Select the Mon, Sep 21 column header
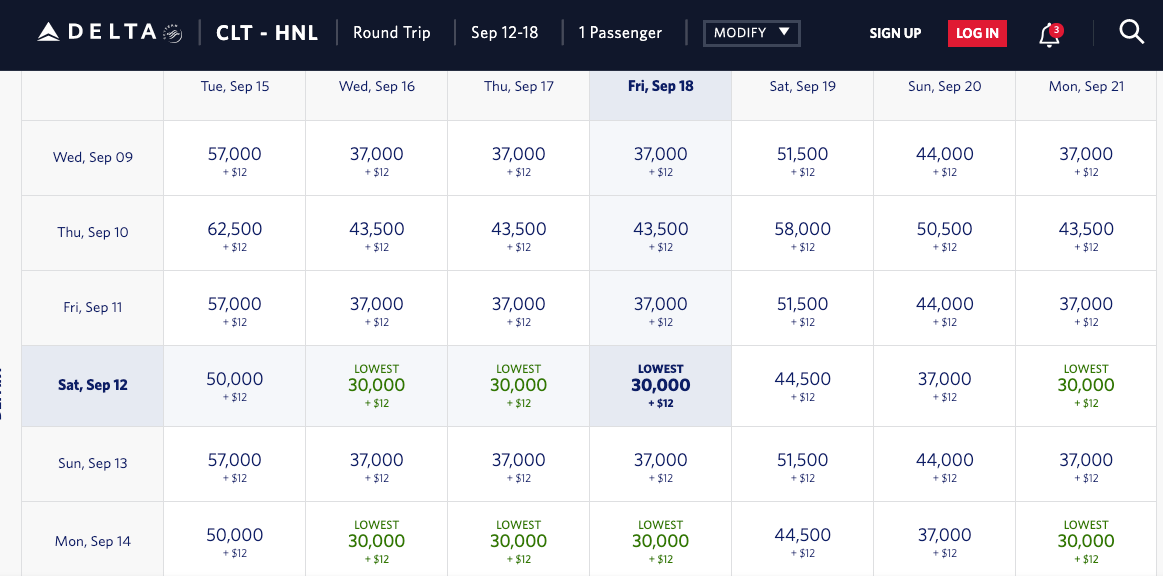Viewport: 1163px width, 580px height. (1086, 86)
